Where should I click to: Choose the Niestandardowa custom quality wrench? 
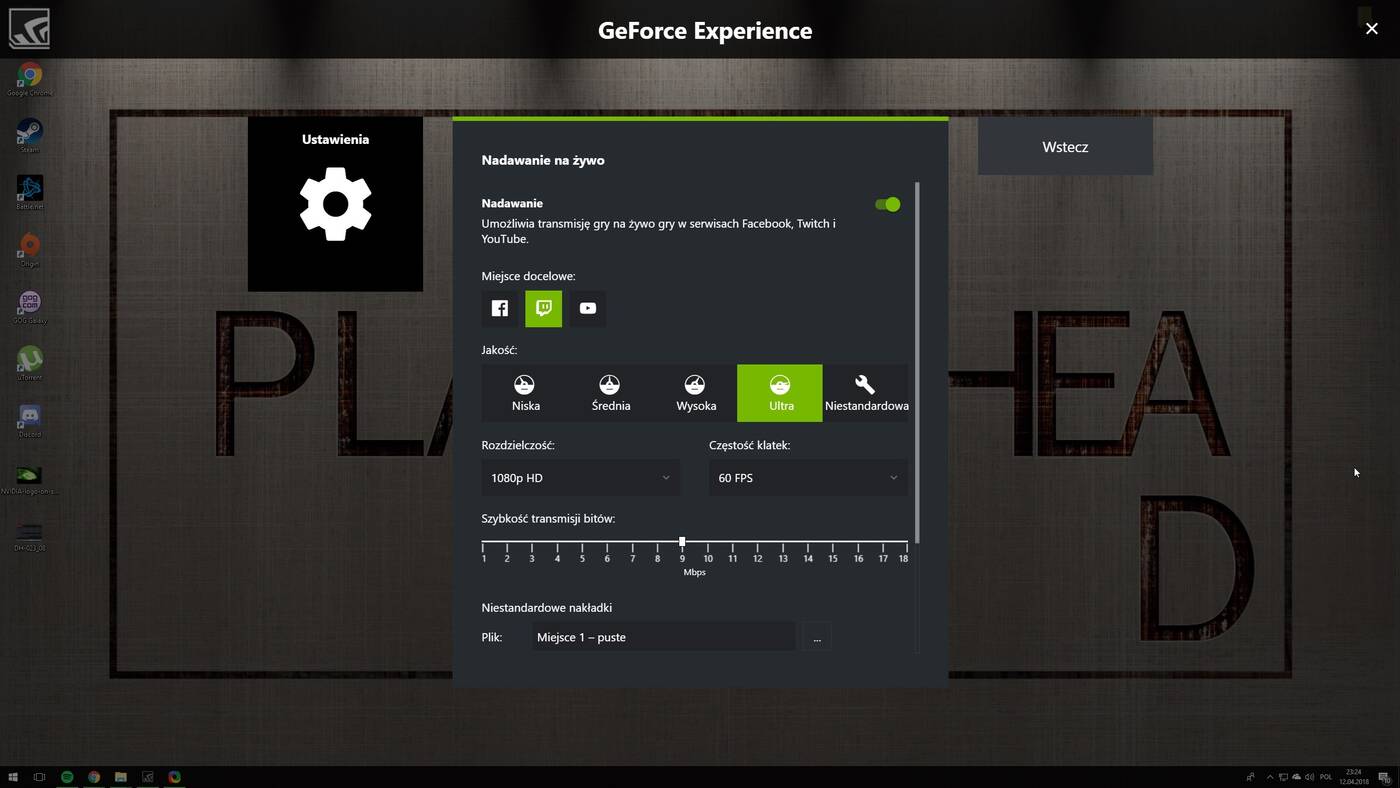pyautogui.click(x=865, y=392)
